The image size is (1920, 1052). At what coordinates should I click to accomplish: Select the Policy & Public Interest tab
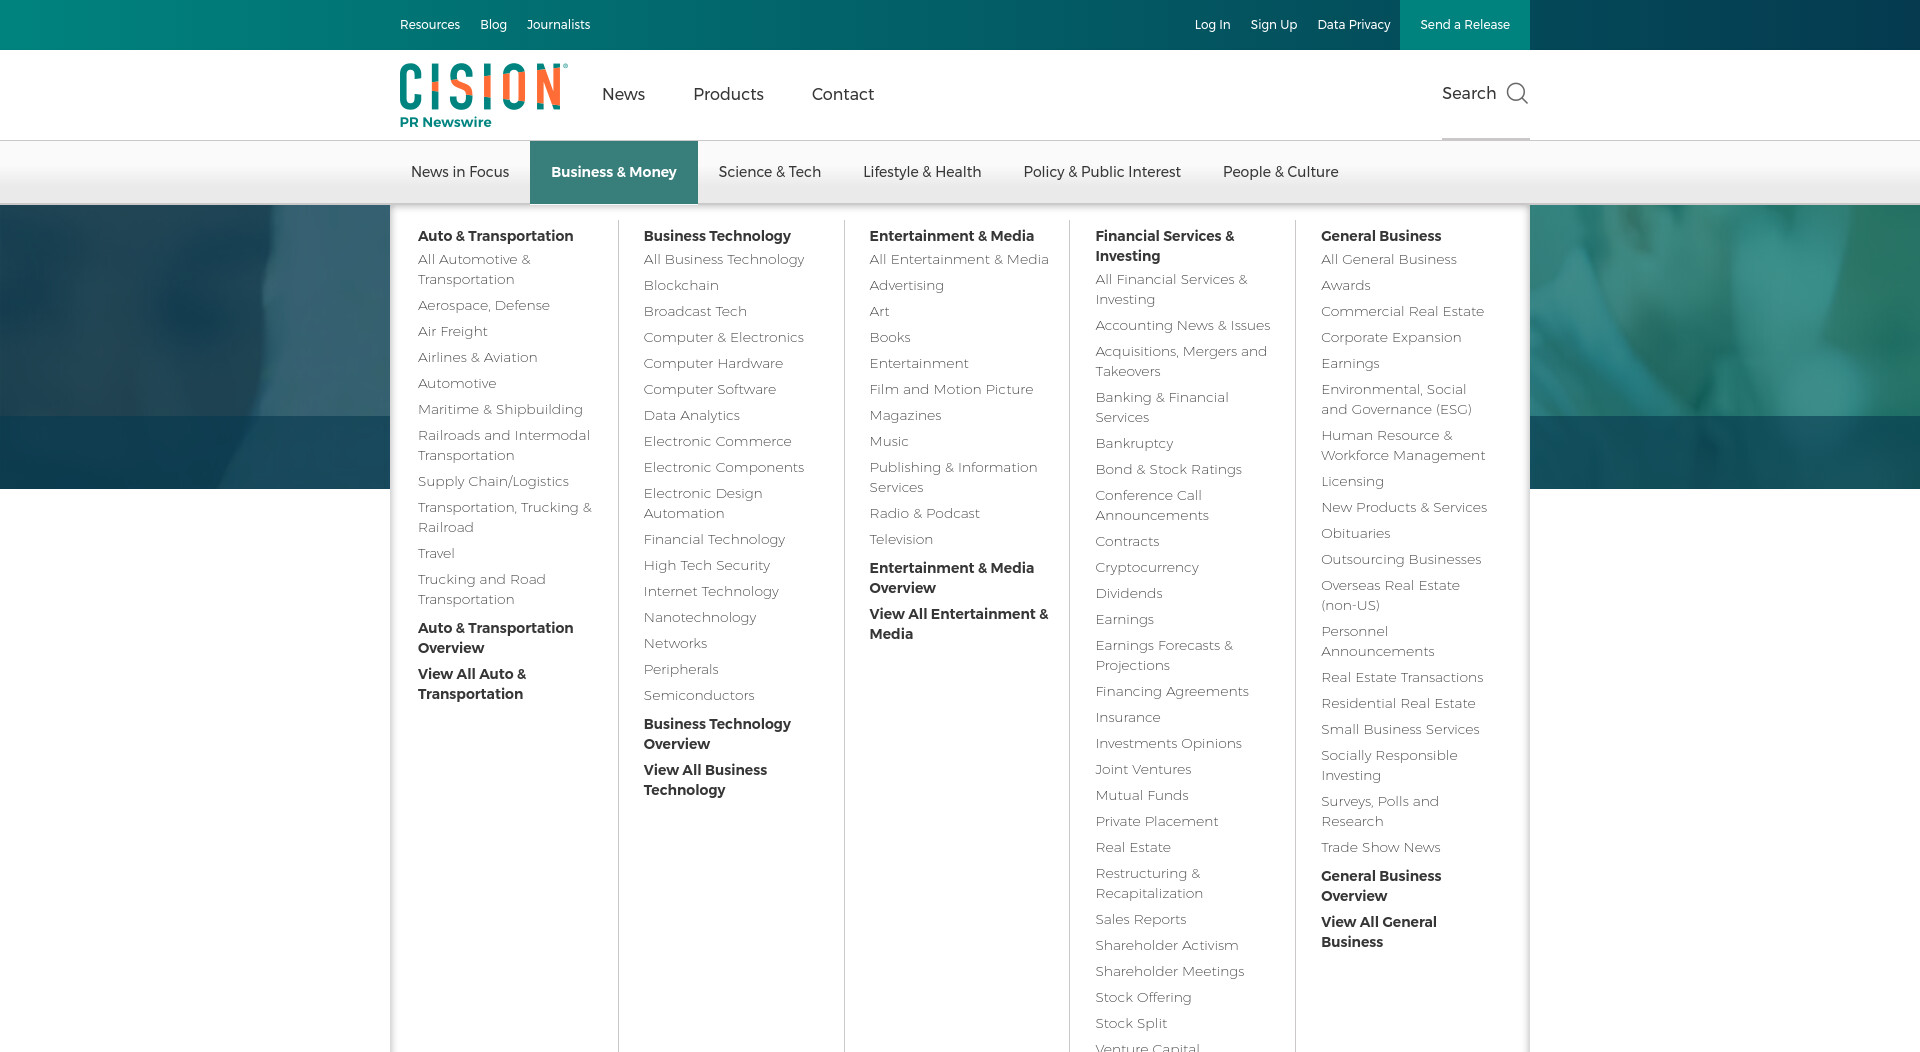click(x=1102, y=172)
